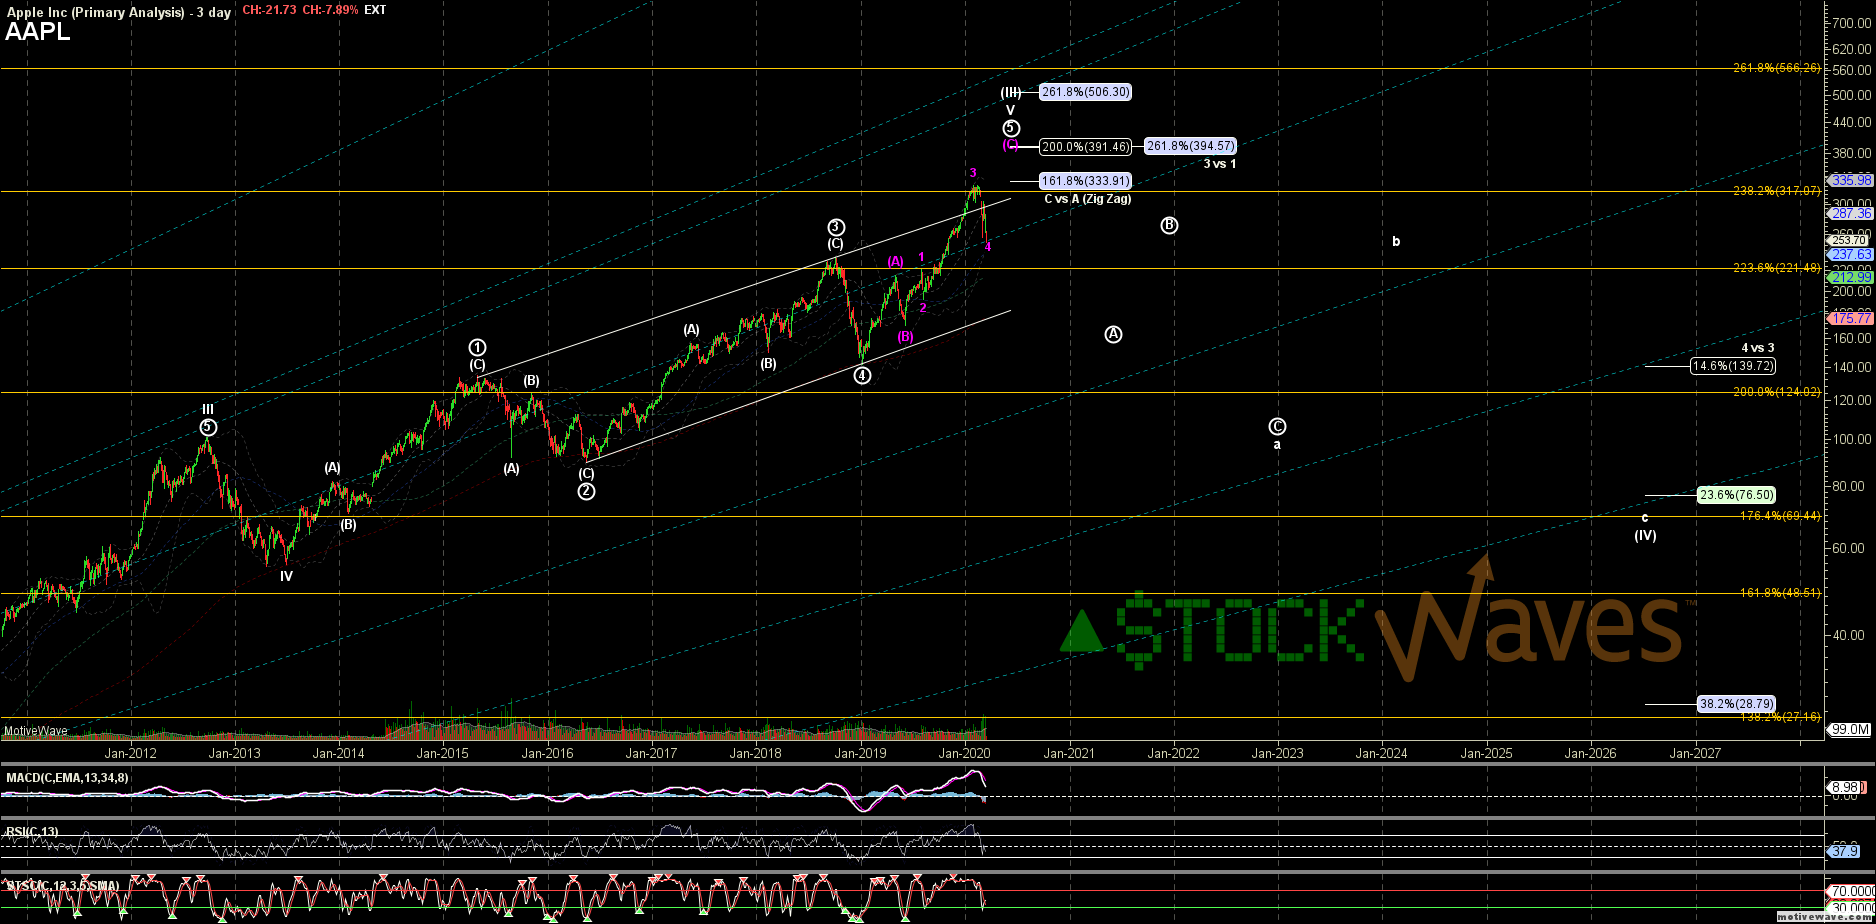Image resolution: width=1876 pixels, height=924 pixels.
Task: Click the 70.0000 stochastic level tag
Action: (1851, 891)
